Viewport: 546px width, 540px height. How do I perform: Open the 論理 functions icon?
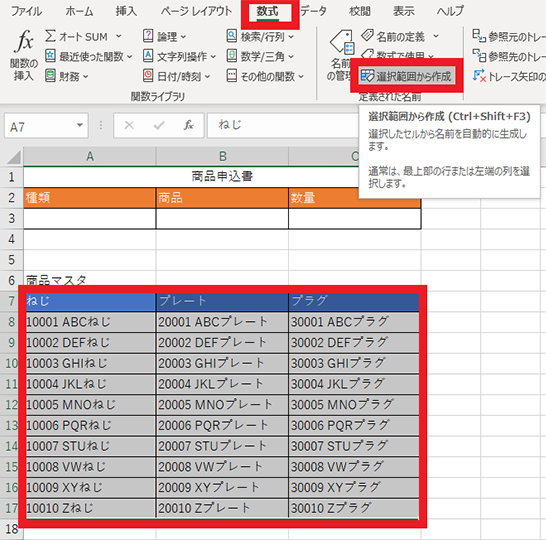click(x=148, y=36)
